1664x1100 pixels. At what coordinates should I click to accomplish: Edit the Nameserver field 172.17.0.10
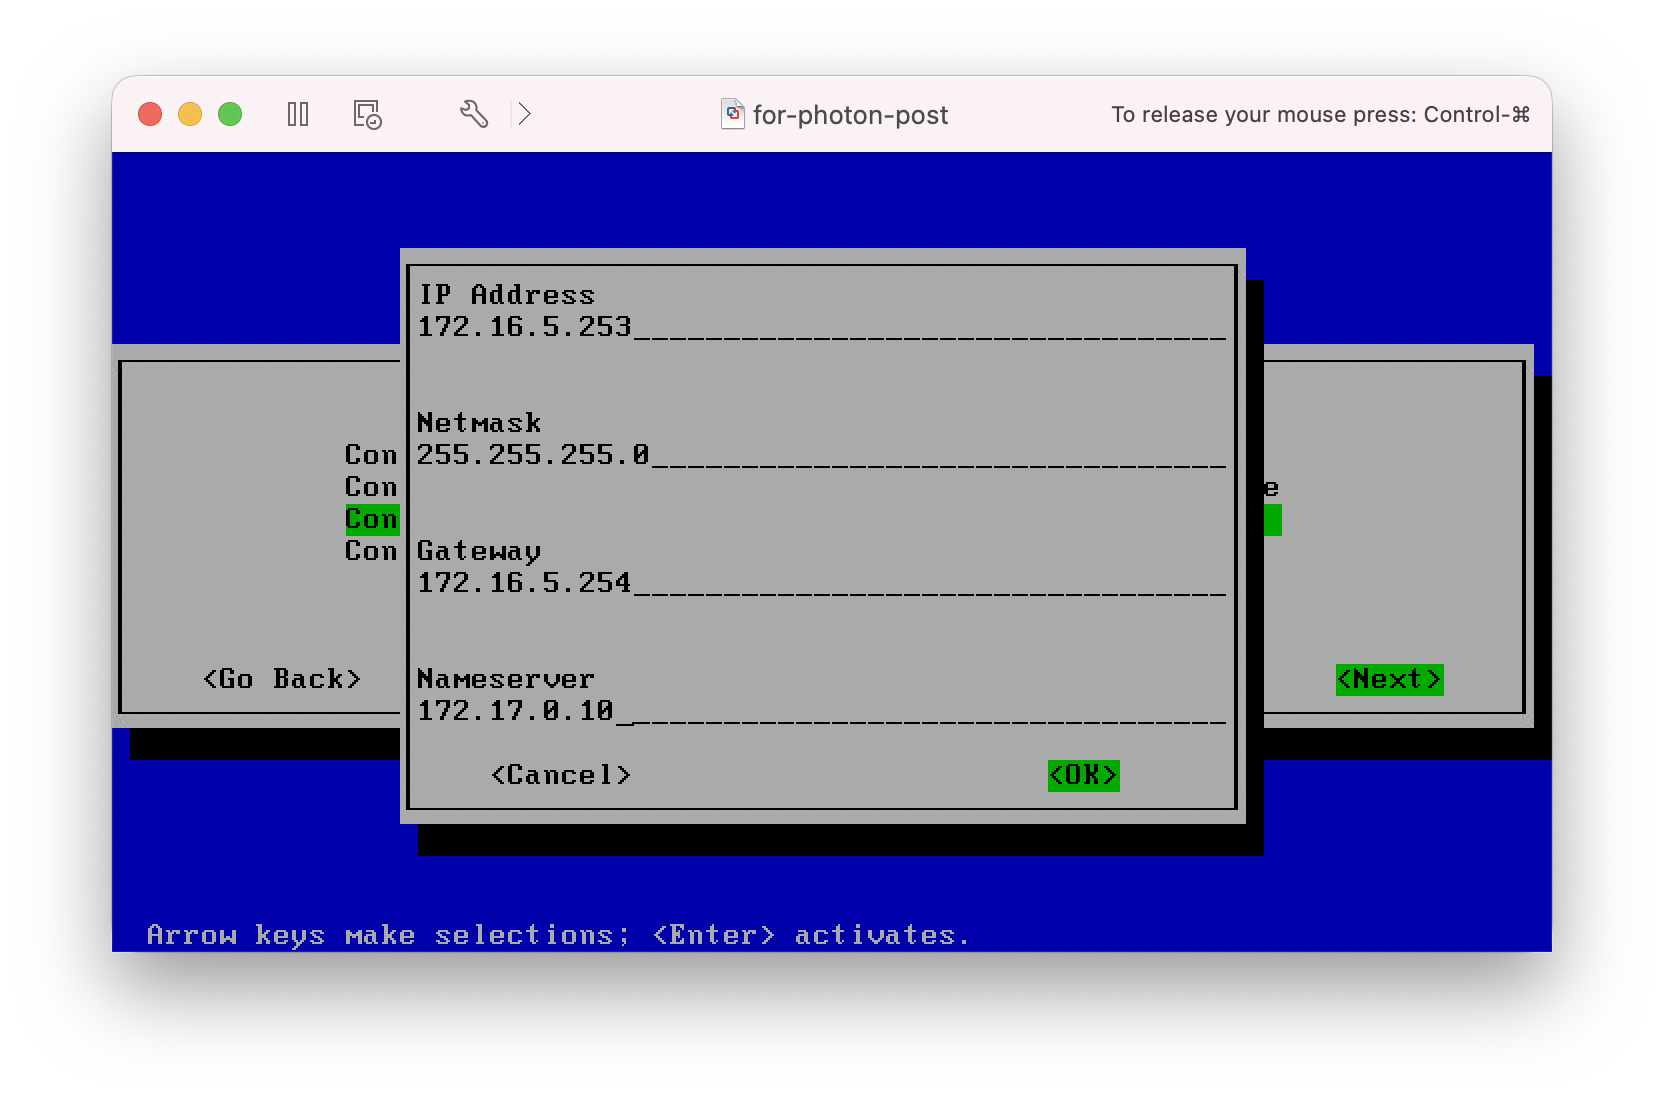pos(820,711)
